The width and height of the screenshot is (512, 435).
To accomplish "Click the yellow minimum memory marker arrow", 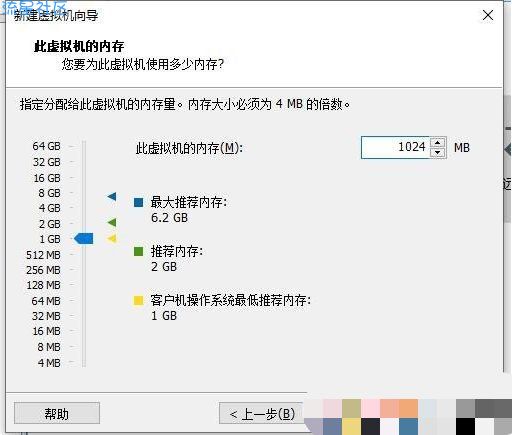I will pos(112,238).
